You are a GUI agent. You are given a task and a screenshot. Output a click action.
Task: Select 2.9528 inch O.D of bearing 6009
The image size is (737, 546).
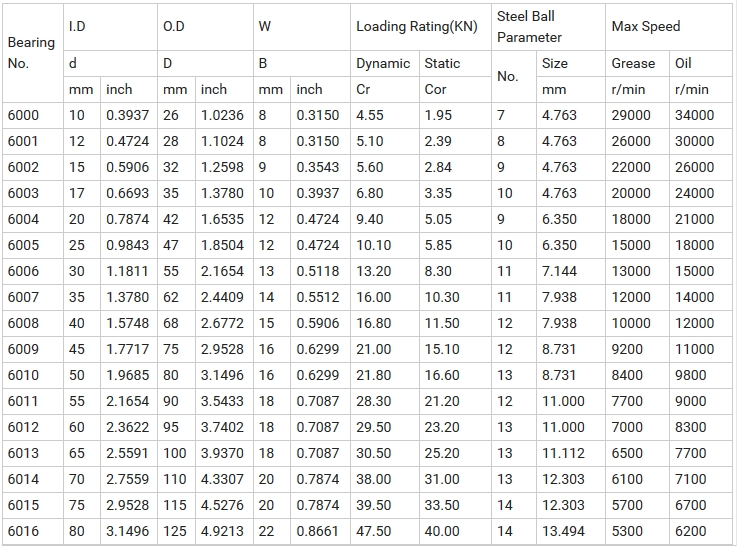click(222, 349)
